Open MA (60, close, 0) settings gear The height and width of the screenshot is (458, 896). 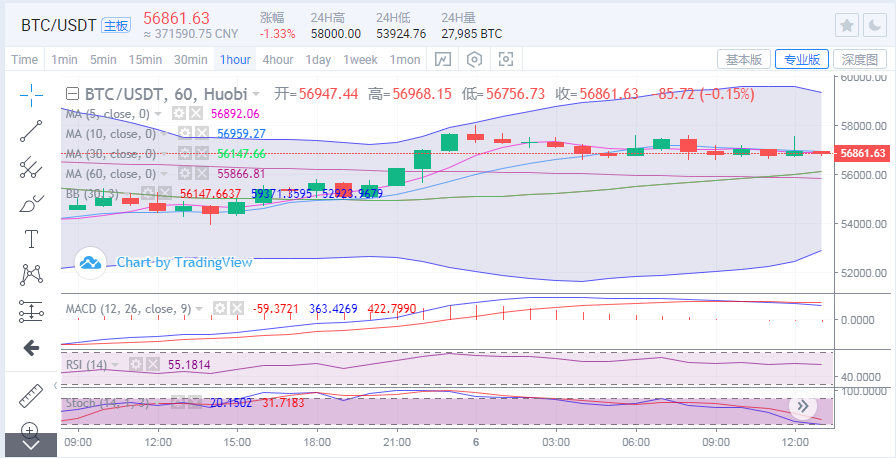(184, 173)
